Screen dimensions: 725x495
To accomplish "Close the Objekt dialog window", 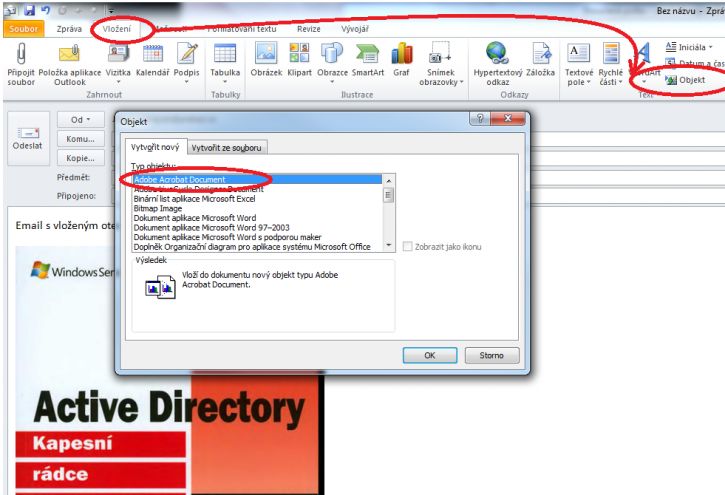I will 508,118.
